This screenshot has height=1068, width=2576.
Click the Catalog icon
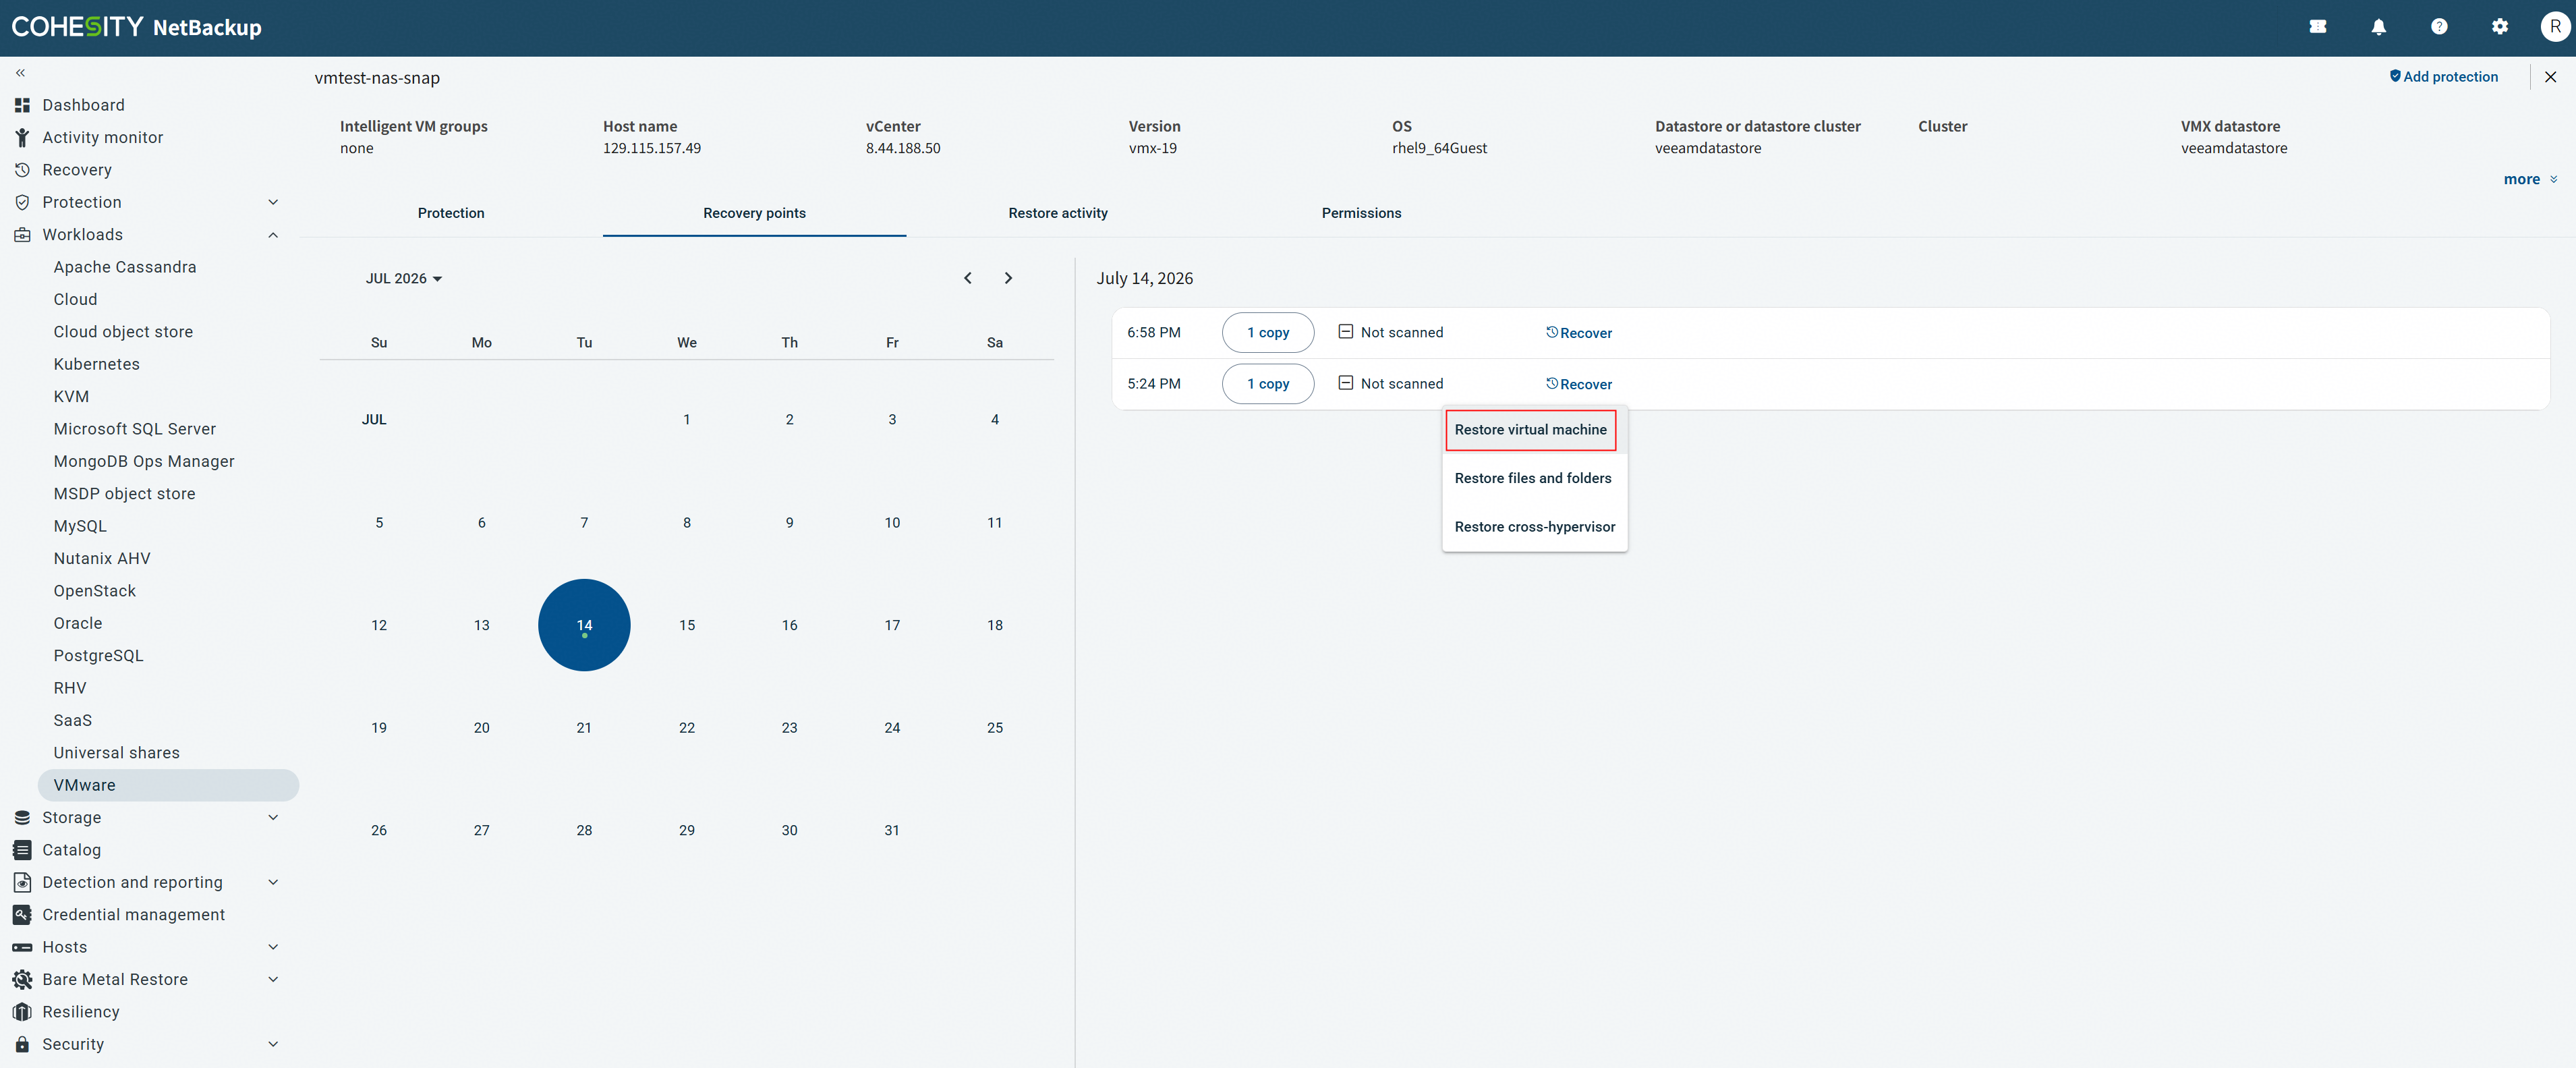click(22, 850)
